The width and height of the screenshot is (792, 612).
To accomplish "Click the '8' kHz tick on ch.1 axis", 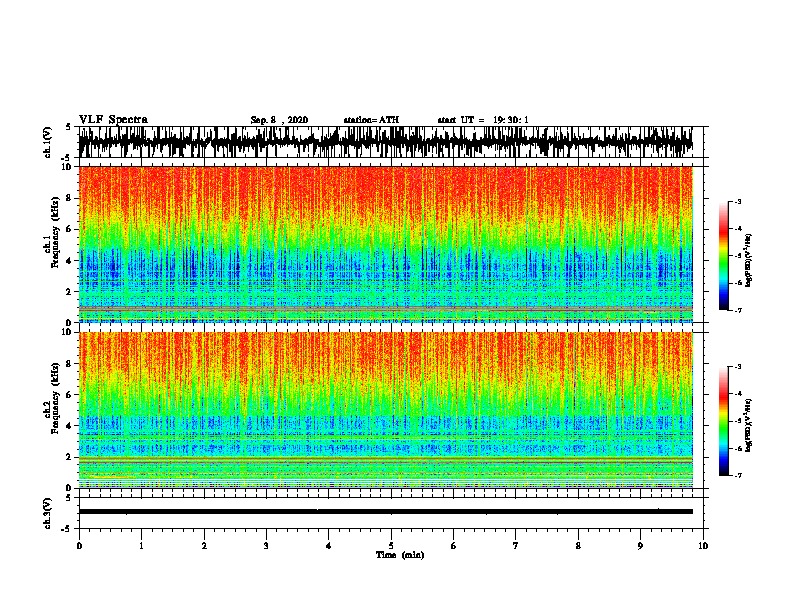I will click(x=70, y=198).
